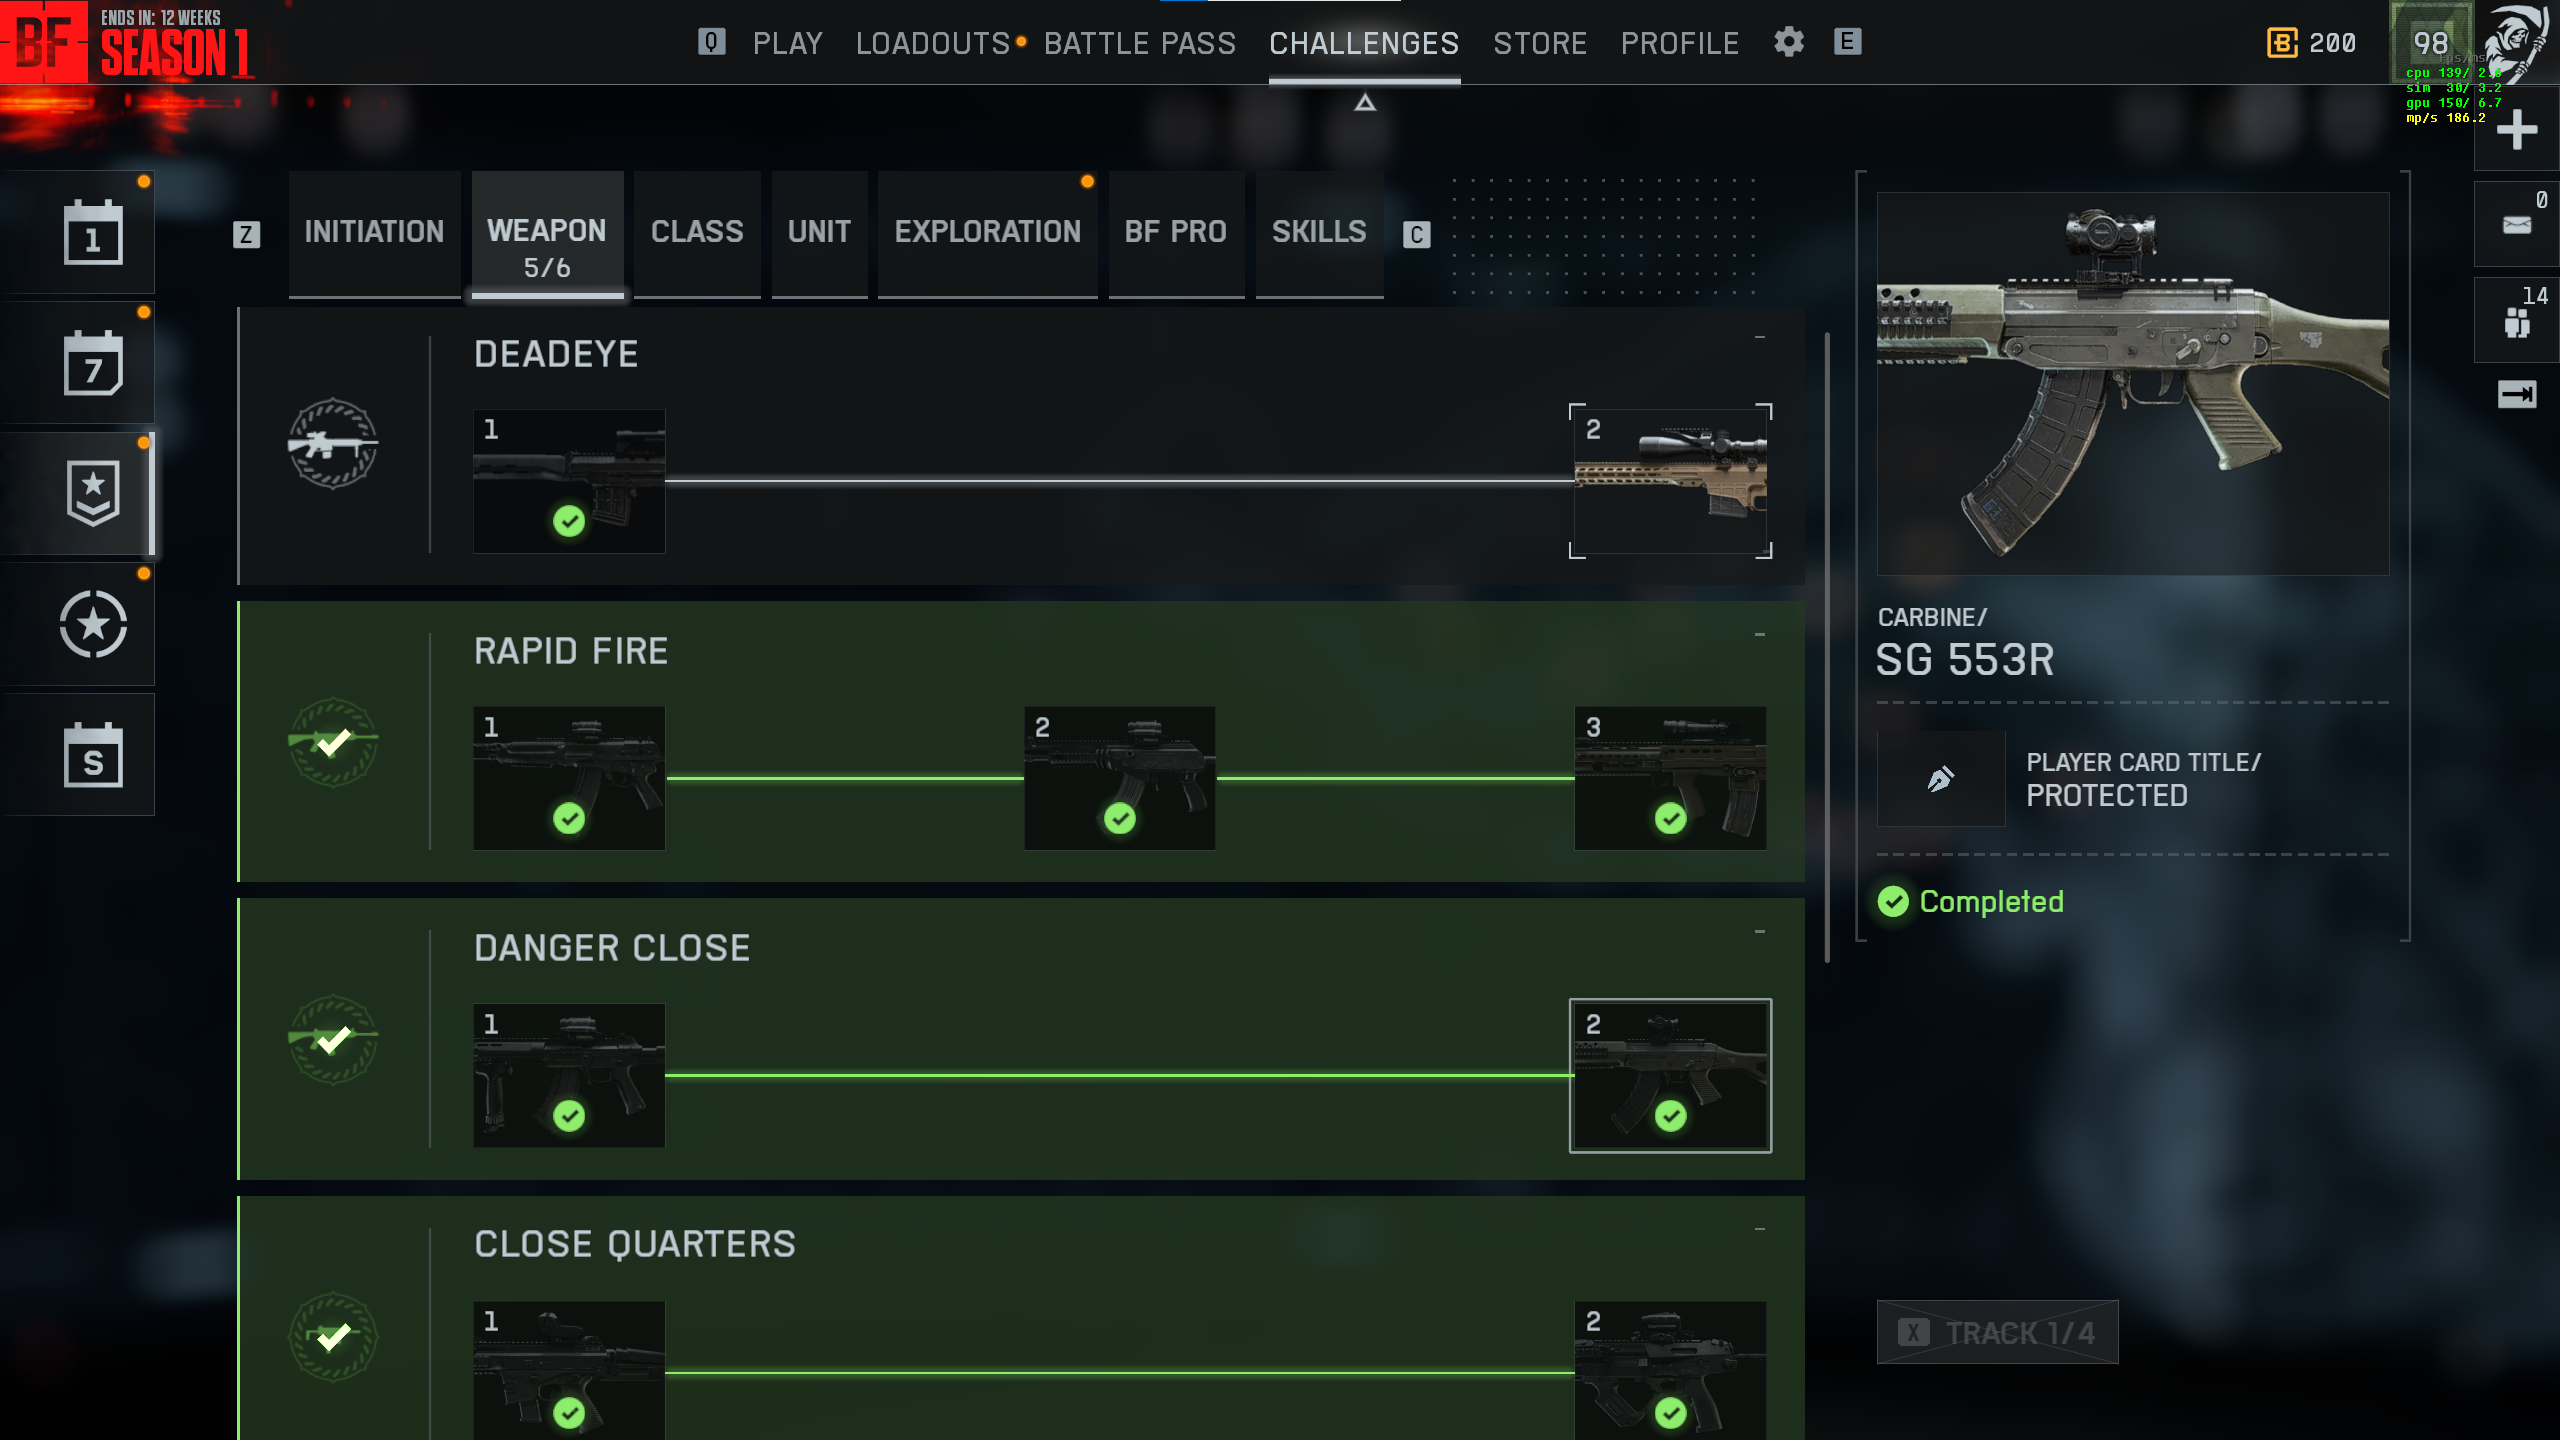Click the plus icon at top right
The image size is (2560, 1440).
[2517, 130]
